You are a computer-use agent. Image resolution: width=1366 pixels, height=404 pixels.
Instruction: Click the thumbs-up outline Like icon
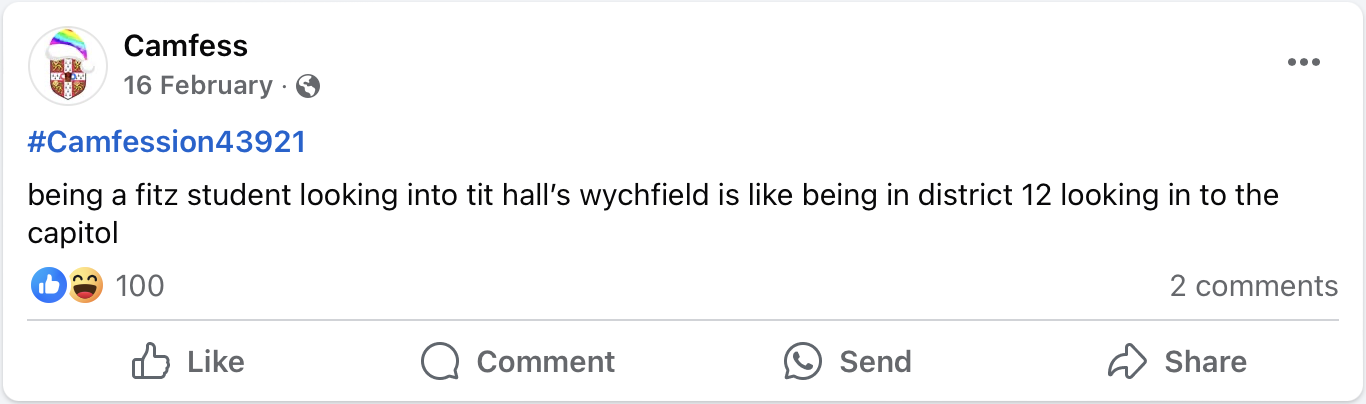pos(152,361)
